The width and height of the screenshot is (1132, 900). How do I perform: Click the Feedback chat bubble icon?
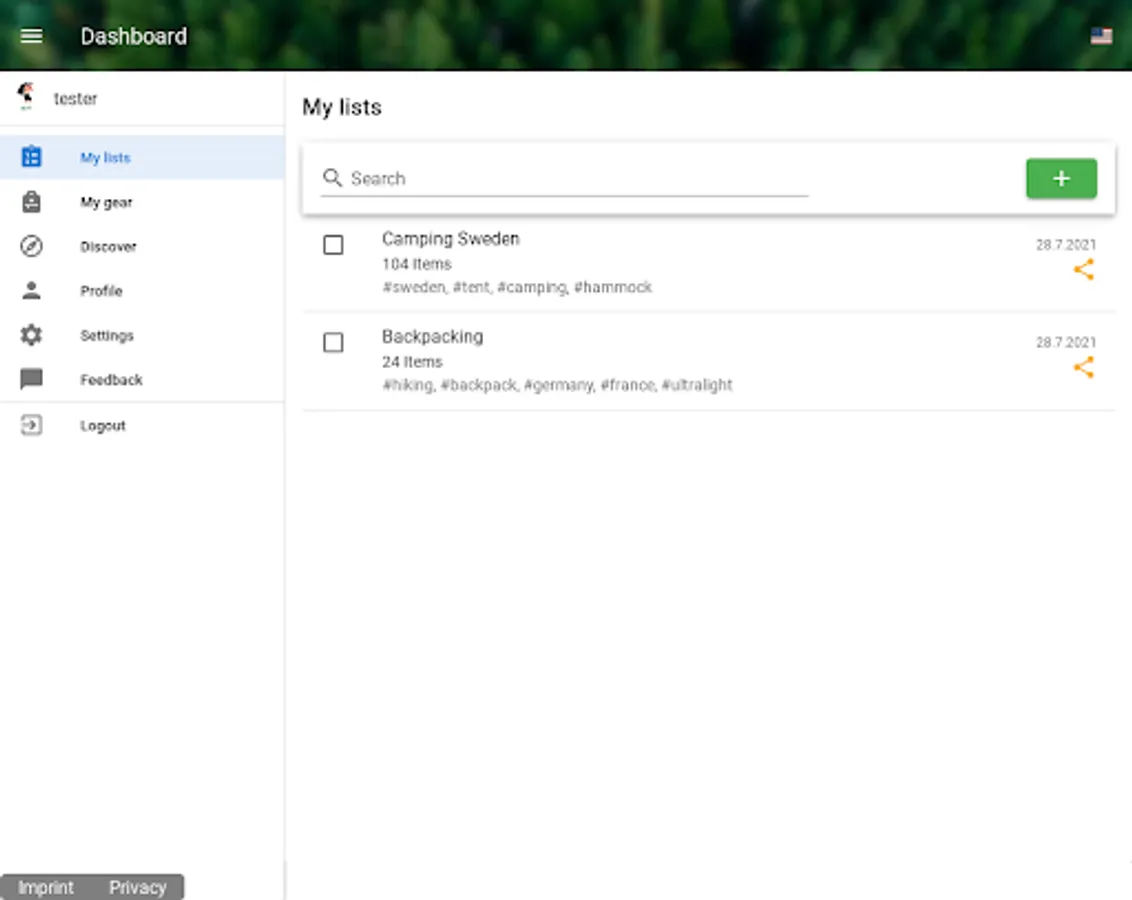pos(31,379)
